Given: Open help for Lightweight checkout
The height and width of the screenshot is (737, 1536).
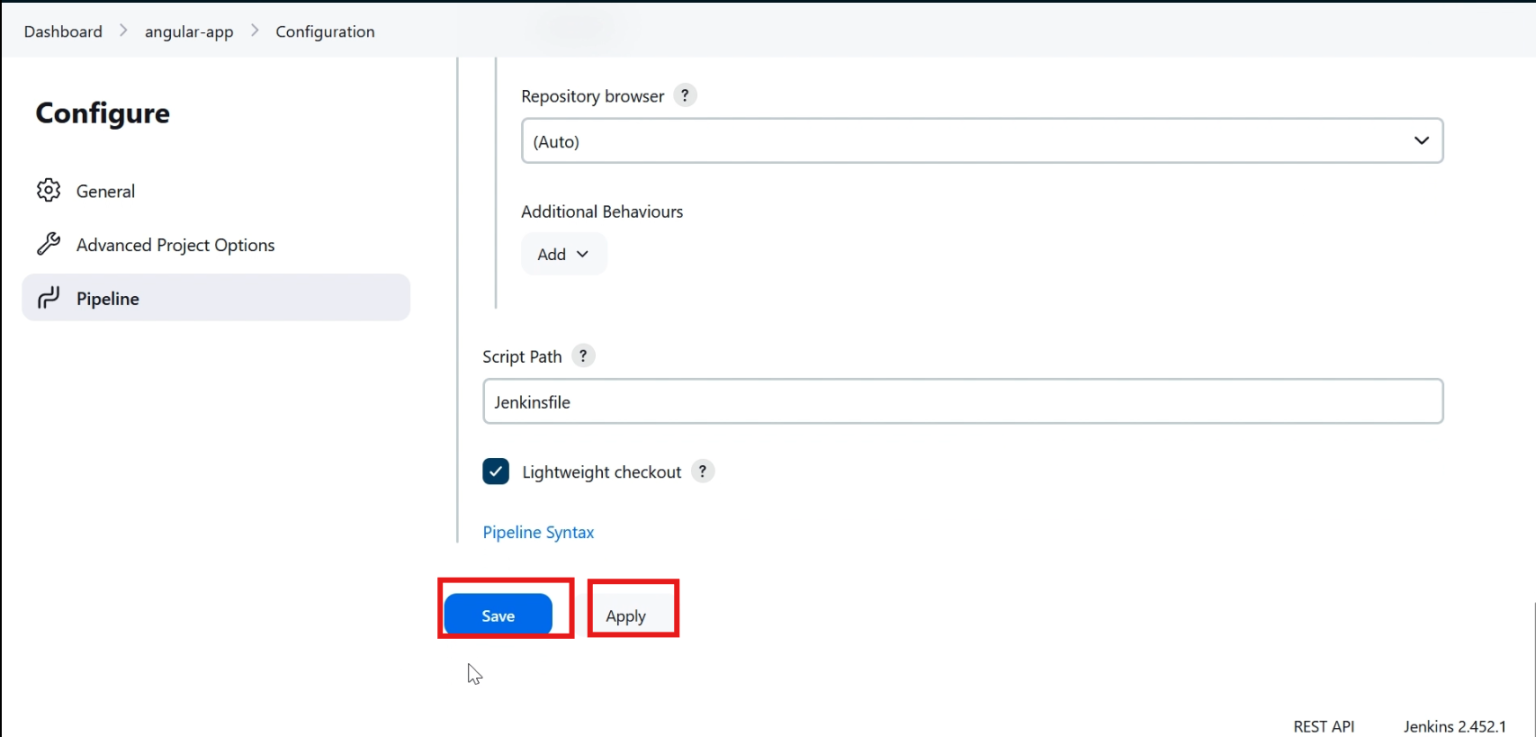Looking at the screenshot, I should click(702, 471).
